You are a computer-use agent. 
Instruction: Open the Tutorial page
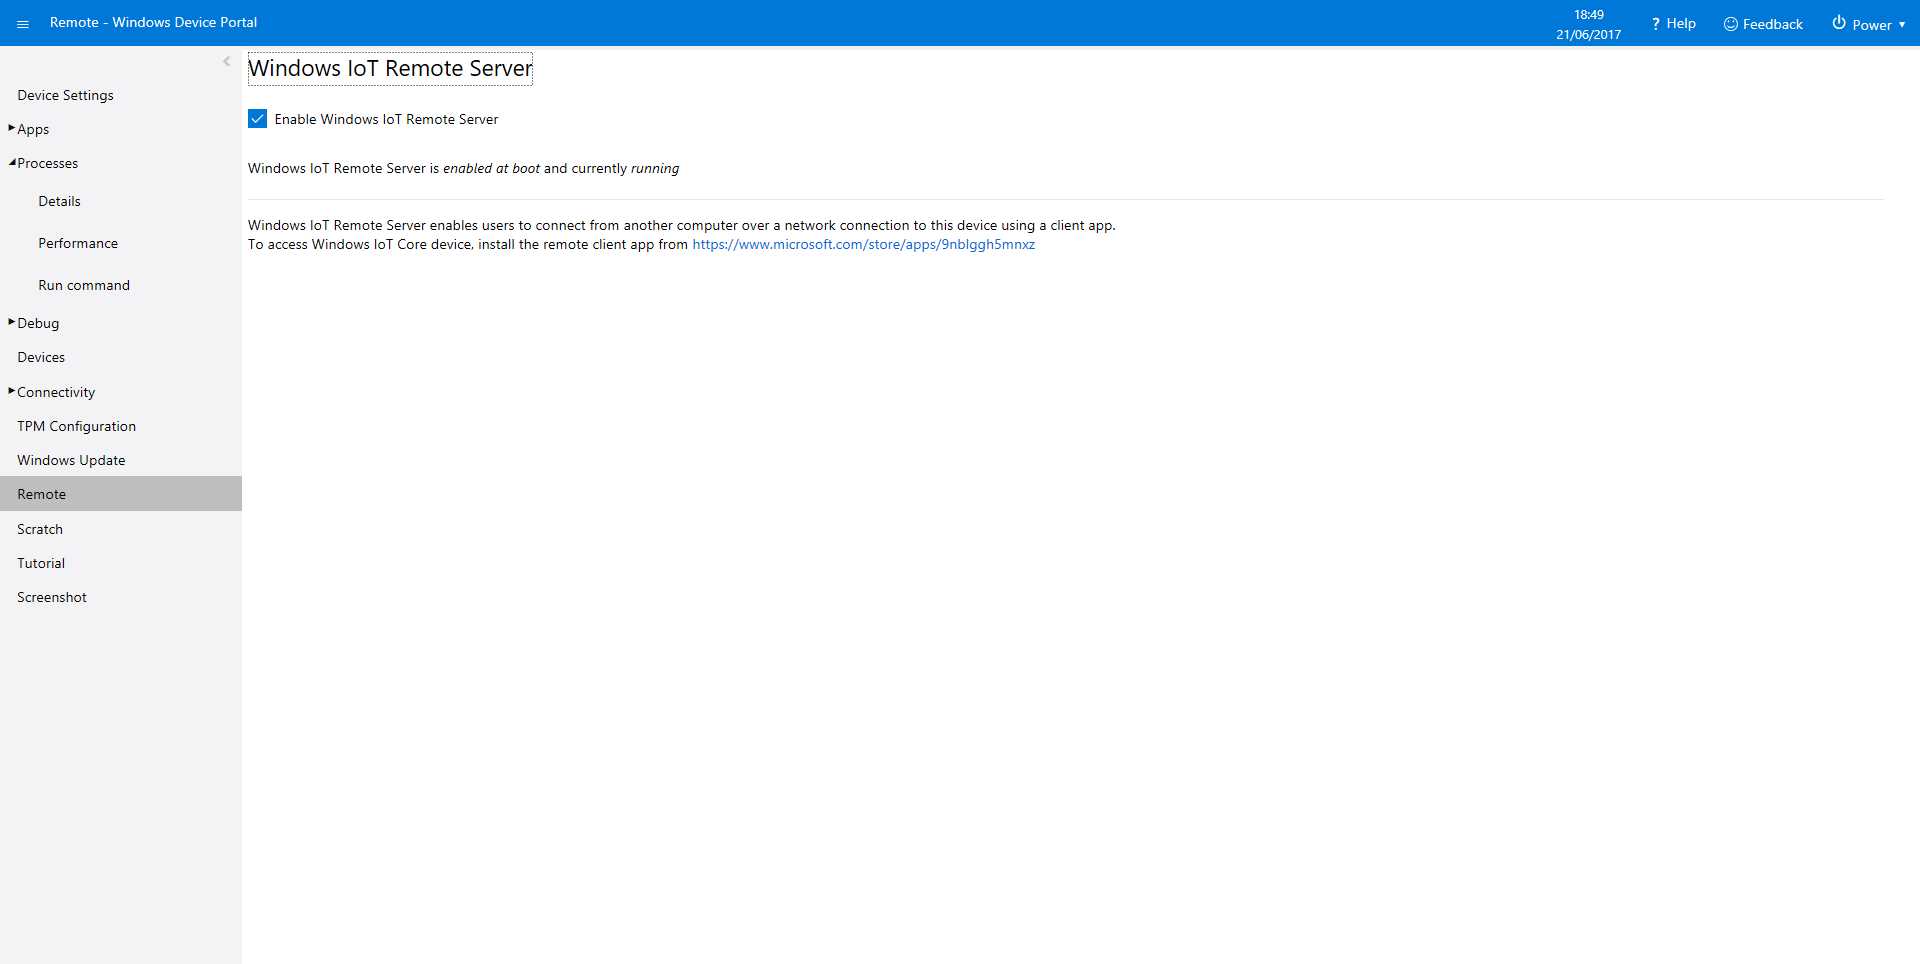pos(41,563)
